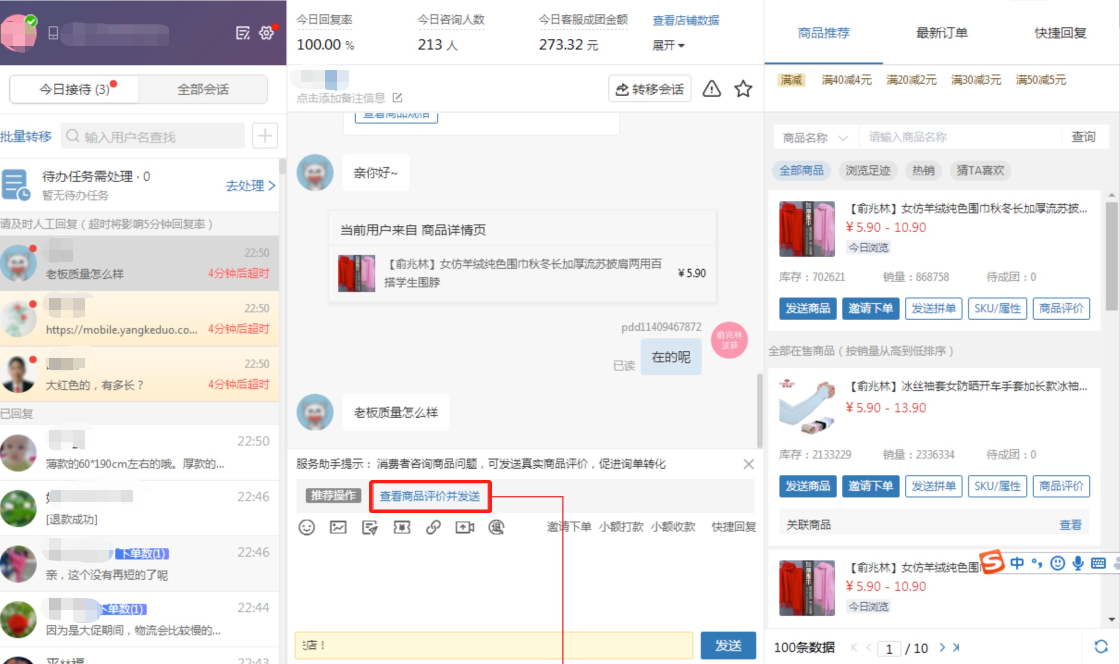
Task: Open 商品名称 search type dropdown
Action: pos(814,137)
